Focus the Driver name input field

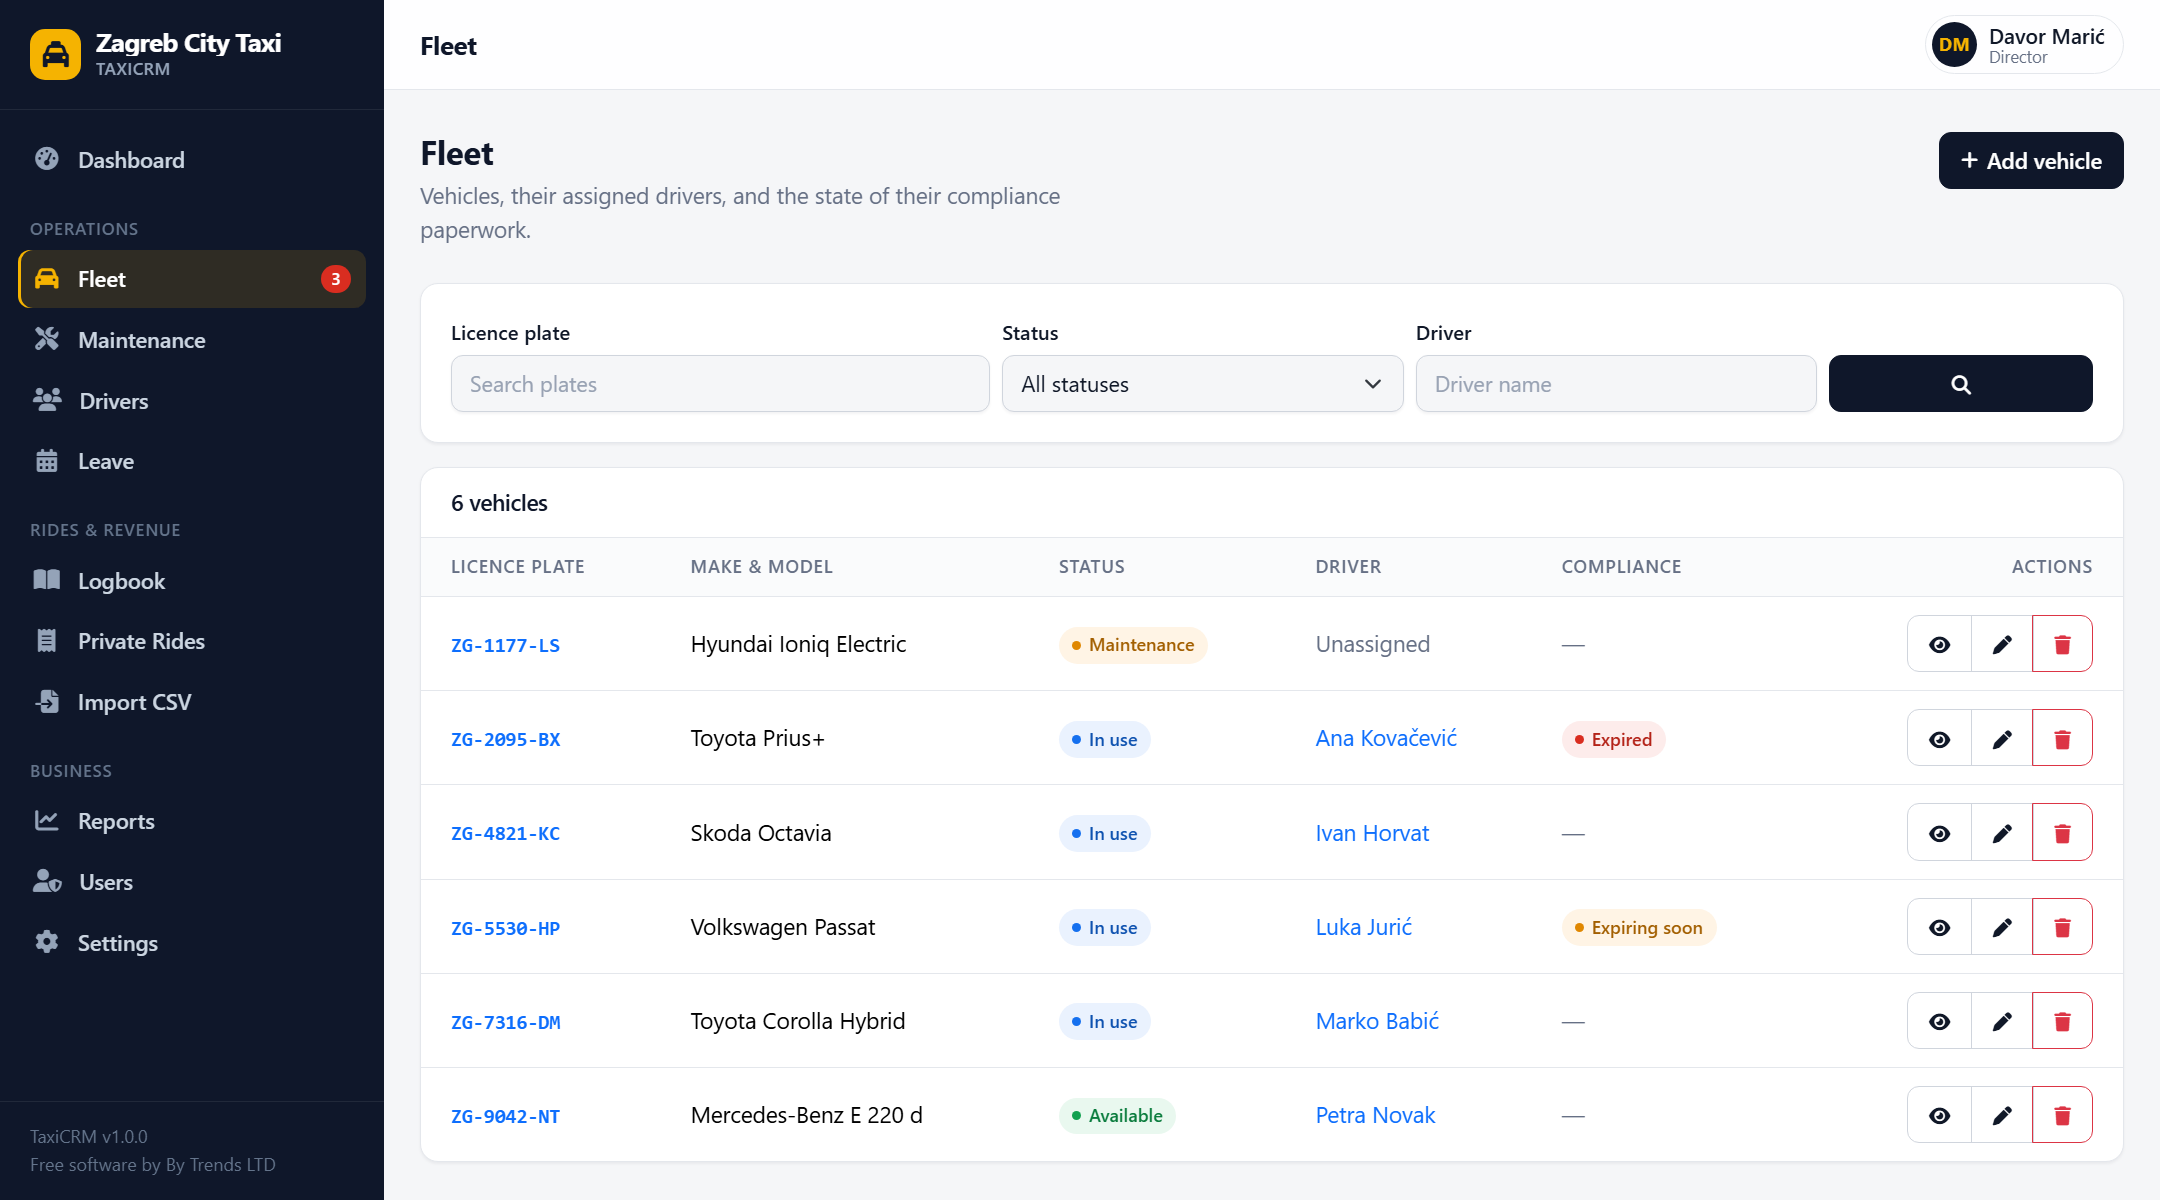(x=1616, y=384)
